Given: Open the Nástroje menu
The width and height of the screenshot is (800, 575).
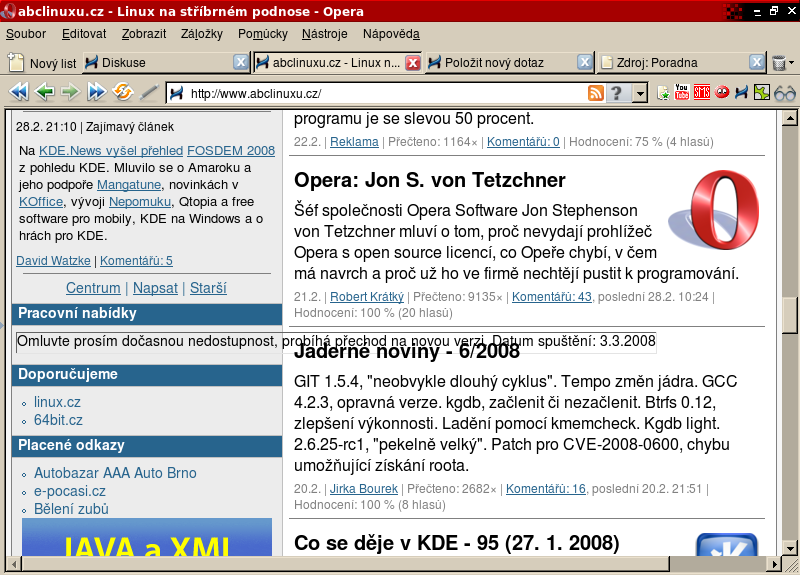Looking at the screenshot, I should [x=324, y=34].
